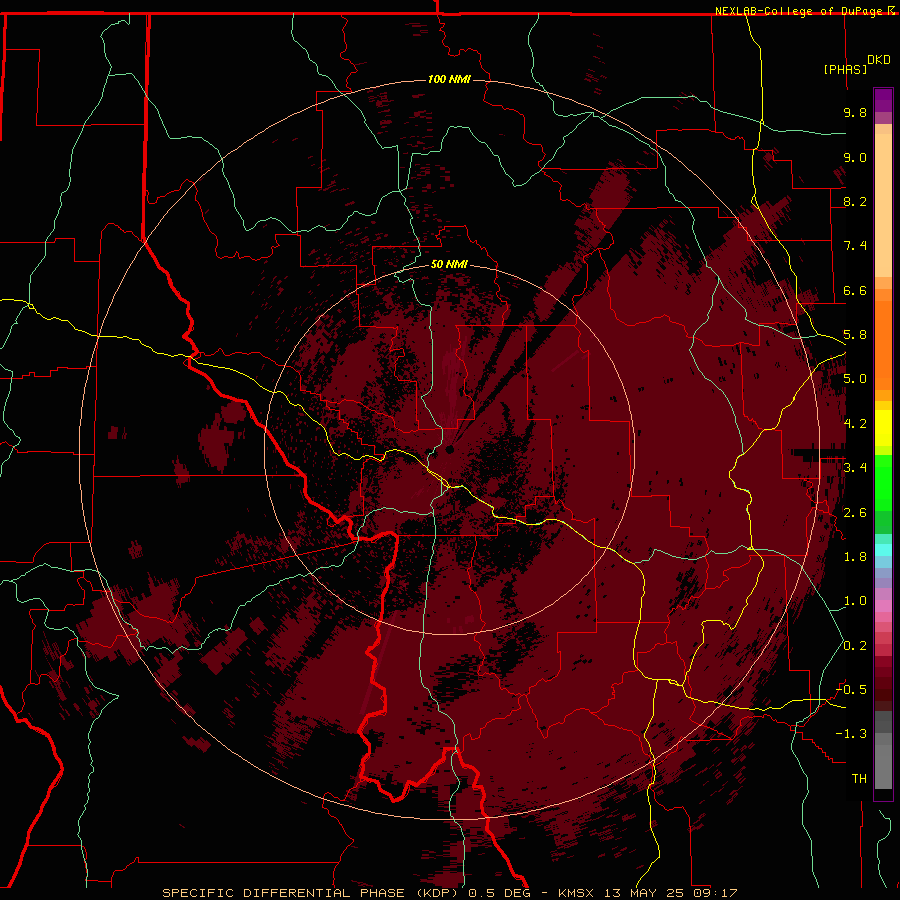The height and width of the screenshot is (900, 900).
Task: Click the "0.5 DEG" elevation text
Action: pos(499,893)
